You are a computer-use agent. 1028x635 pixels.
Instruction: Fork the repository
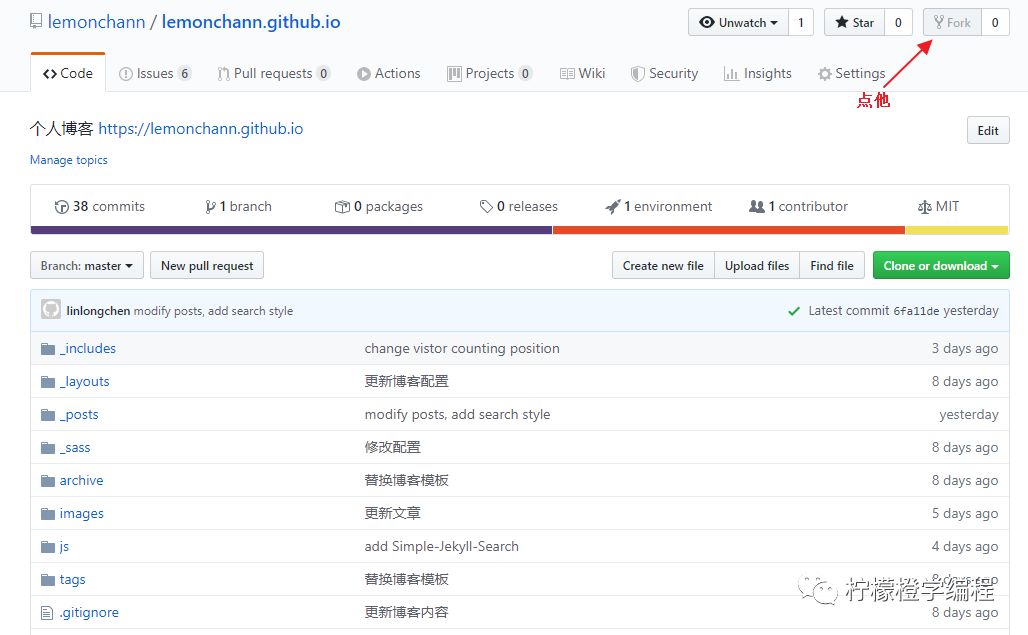[x=952, y=22]
